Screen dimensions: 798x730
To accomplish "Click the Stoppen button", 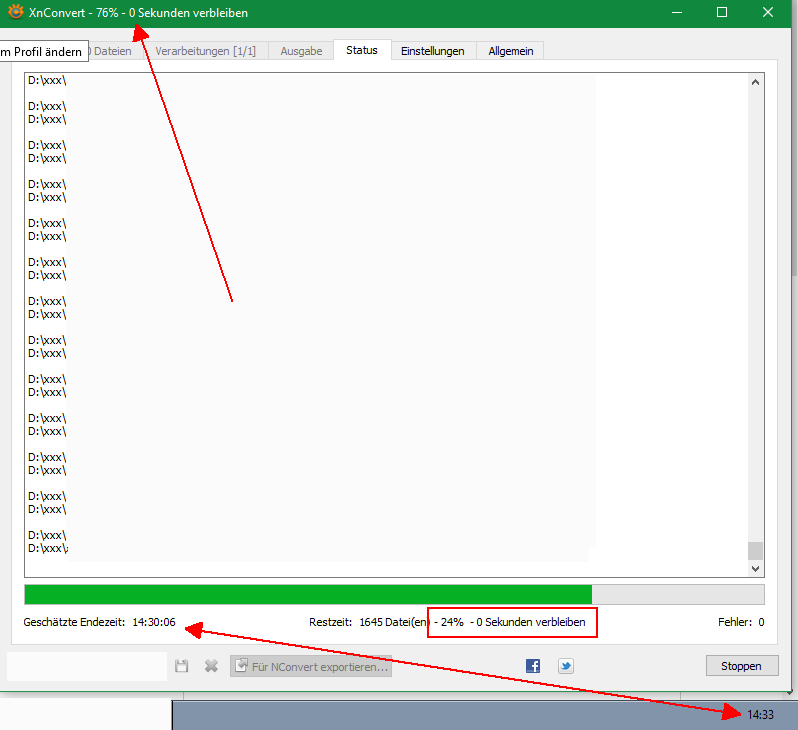I will (x=742, y=666).
